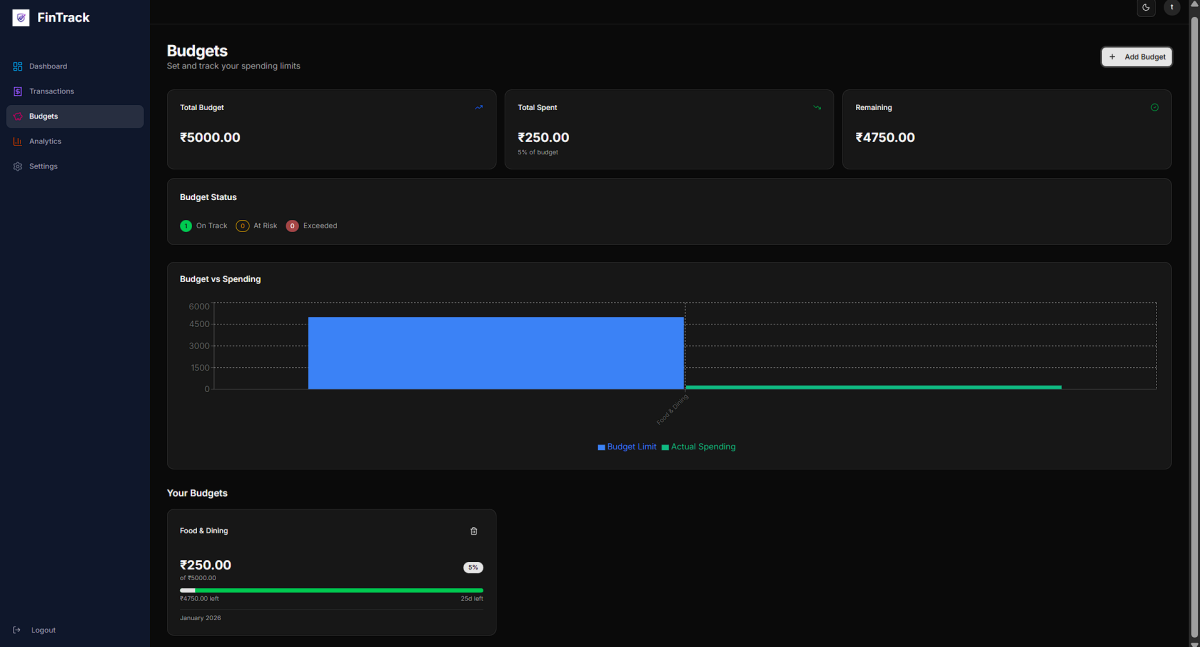
Task: Toggle Budget Limit legend item
Action: tap(627, 447)
